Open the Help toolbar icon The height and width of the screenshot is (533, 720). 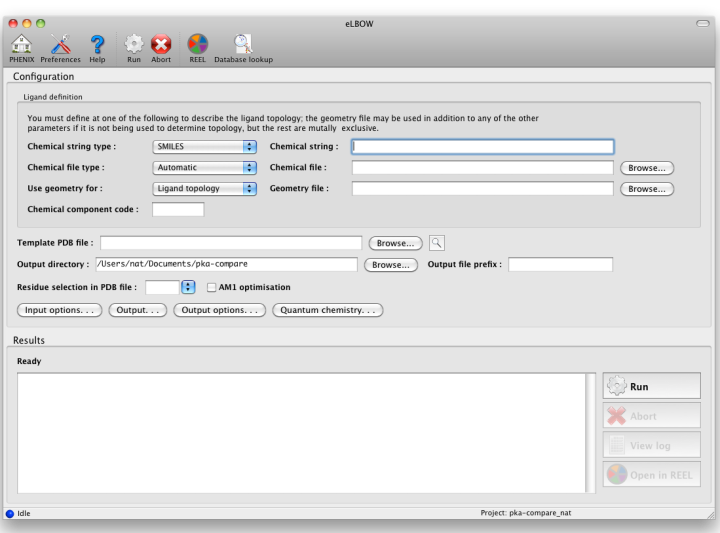tap(97, 43)
